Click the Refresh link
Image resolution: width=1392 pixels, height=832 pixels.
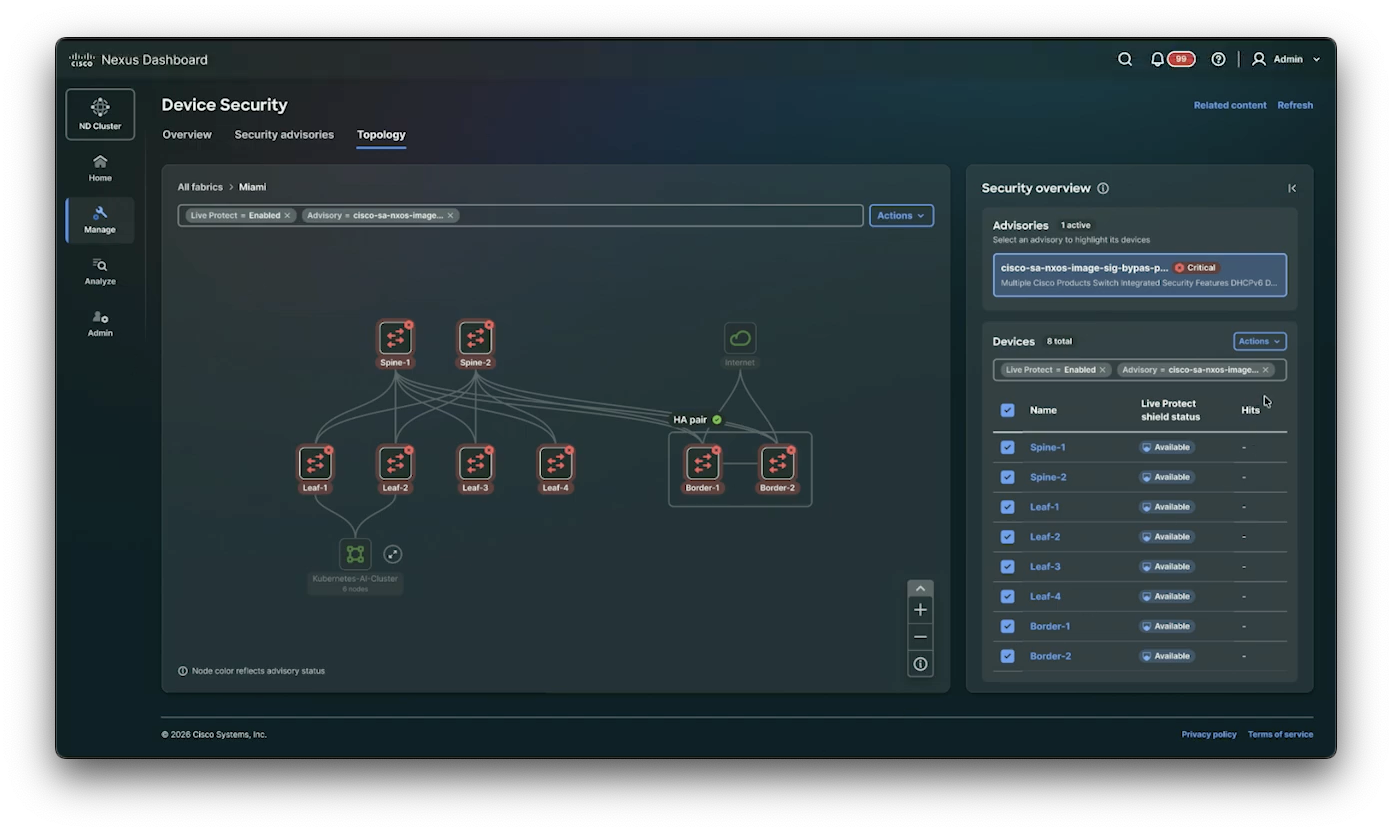pyautogui.click(x=1295, y=105)
